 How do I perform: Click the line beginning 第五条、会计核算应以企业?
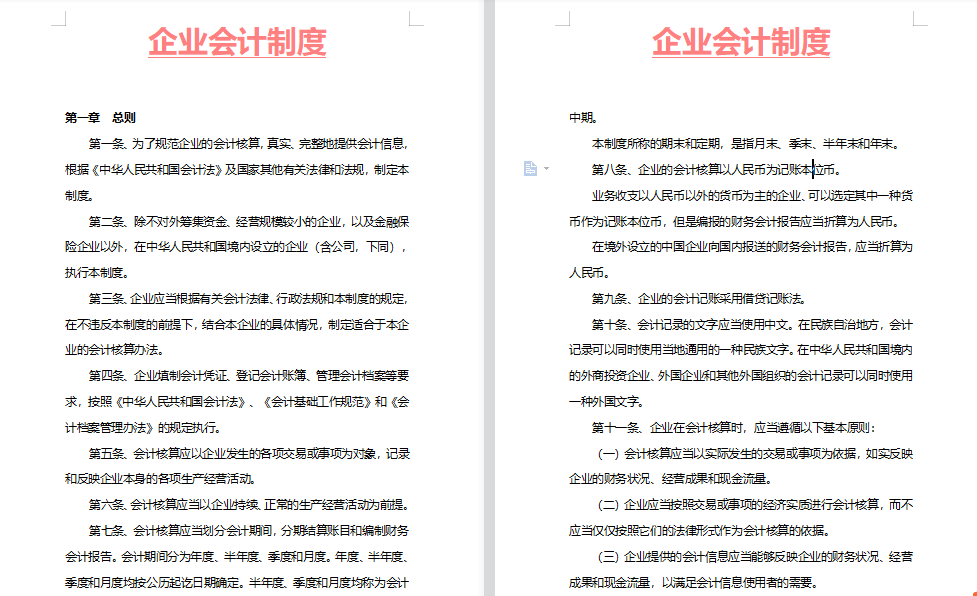[x=249, y=453]
